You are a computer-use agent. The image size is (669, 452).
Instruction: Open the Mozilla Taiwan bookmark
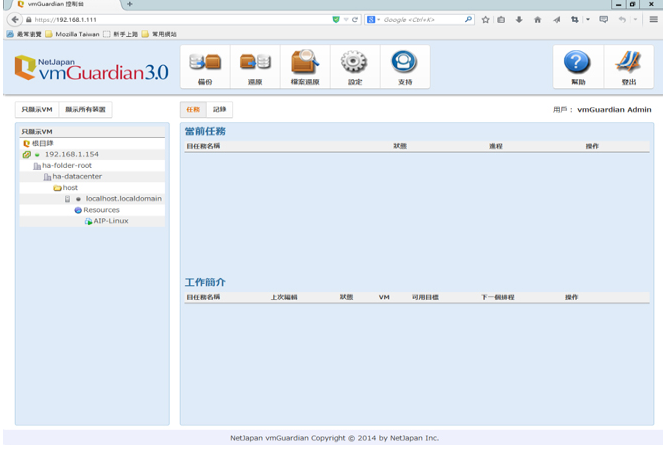tap(73, 34)
